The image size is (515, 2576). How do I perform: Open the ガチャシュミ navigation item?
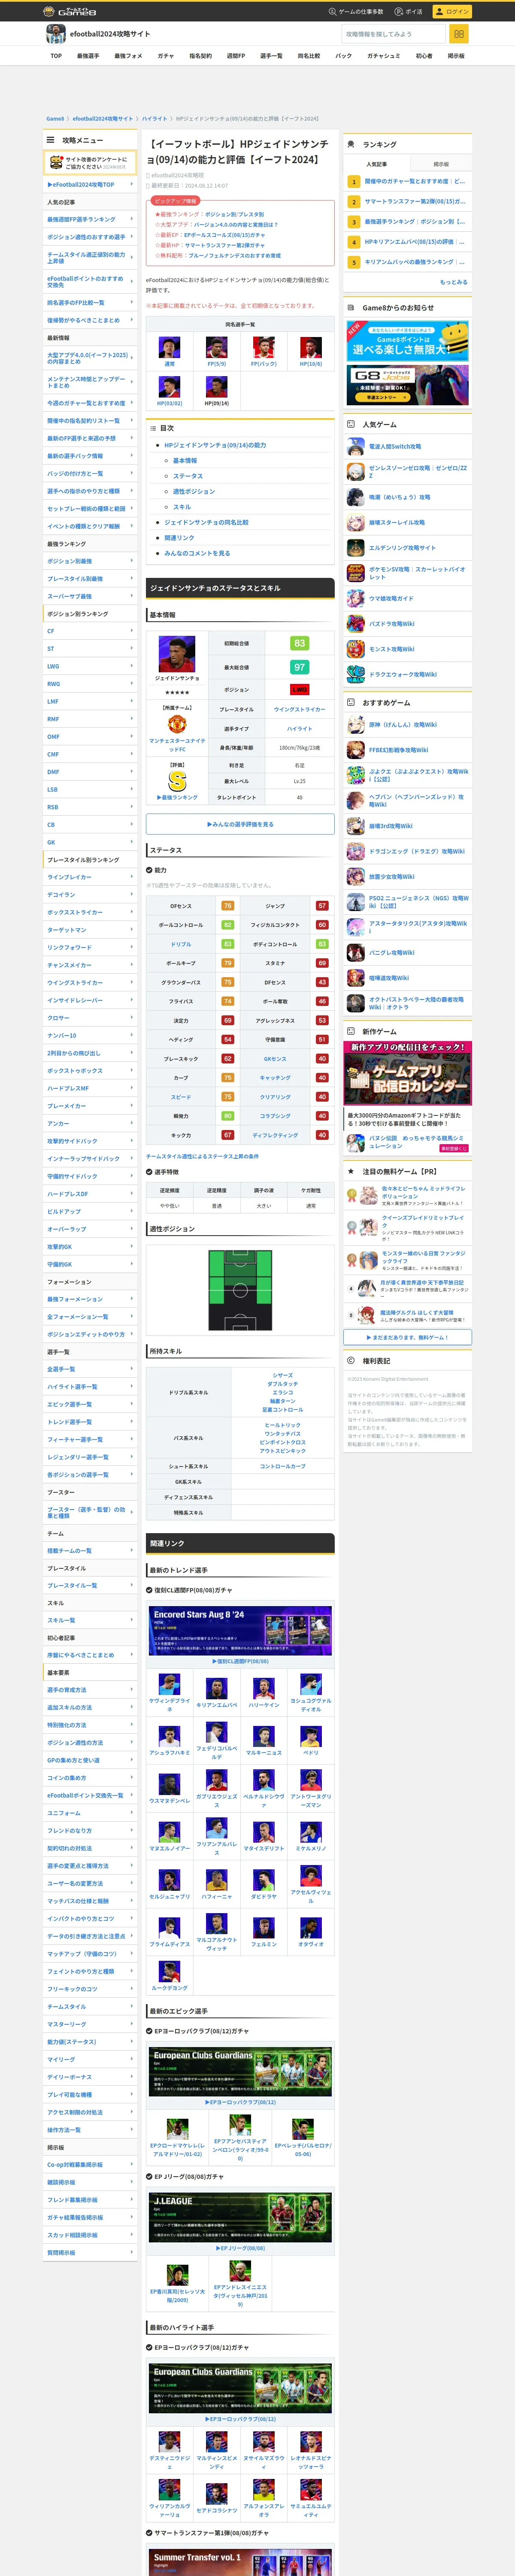click(384, 56)
